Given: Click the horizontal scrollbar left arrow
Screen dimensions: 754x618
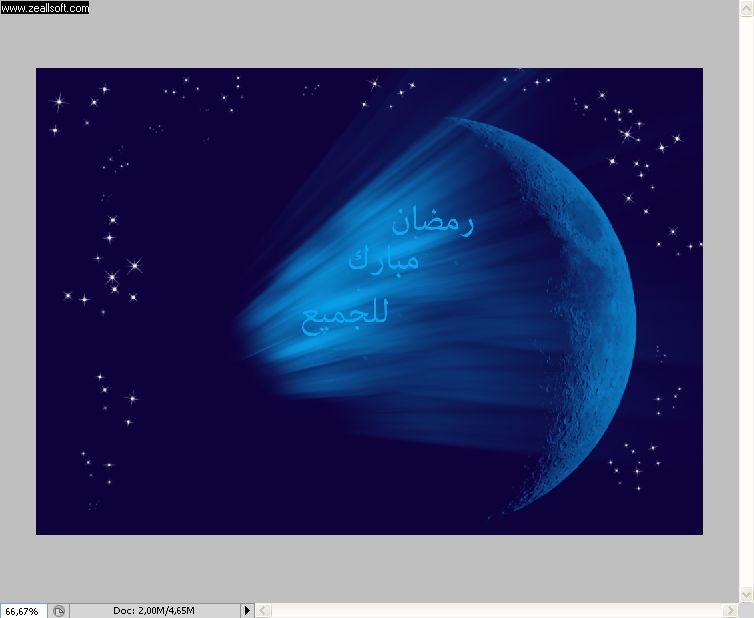Looking at the screenshot, I should point(263,610).
